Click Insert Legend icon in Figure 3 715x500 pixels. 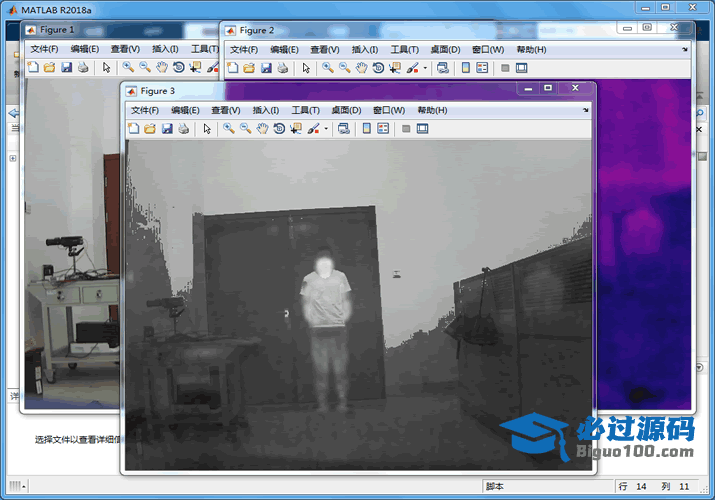point(383,128)
